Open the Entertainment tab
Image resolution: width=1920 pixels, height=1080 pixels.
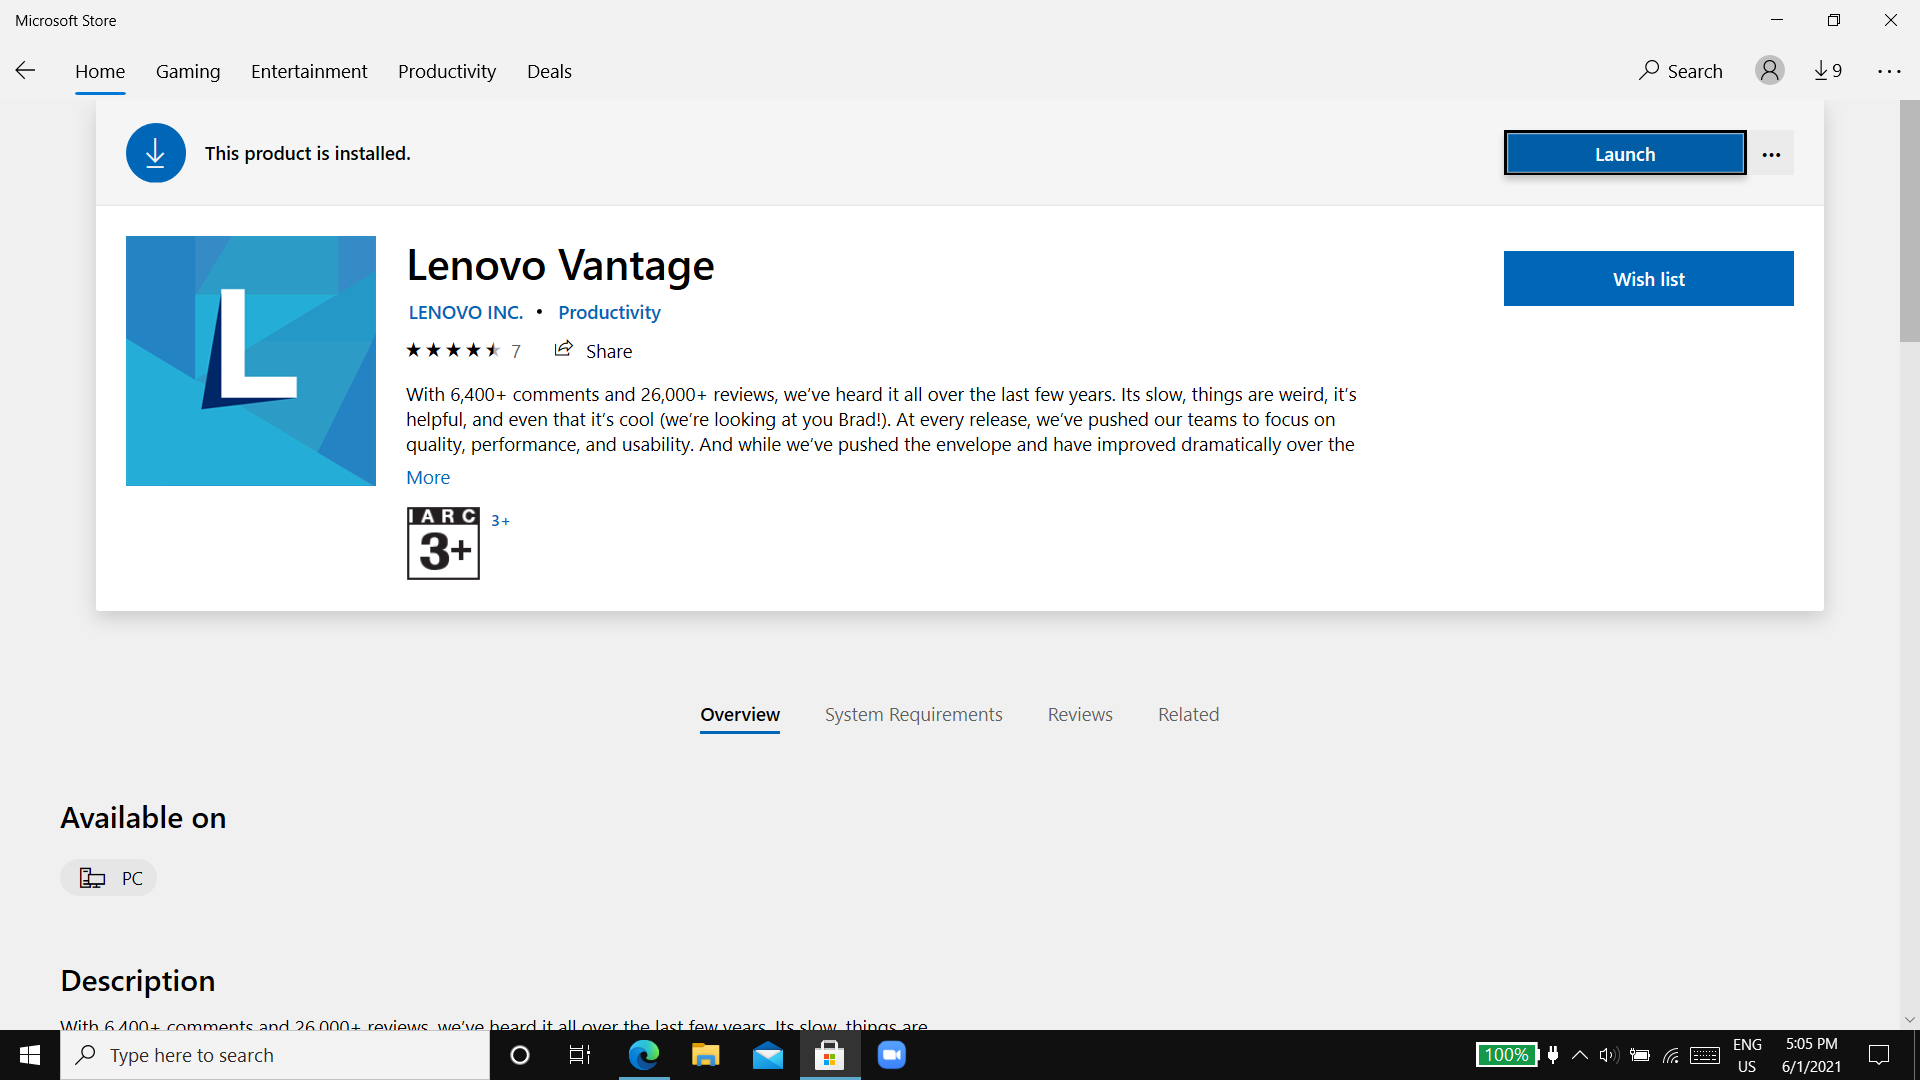tap(309, 71)
